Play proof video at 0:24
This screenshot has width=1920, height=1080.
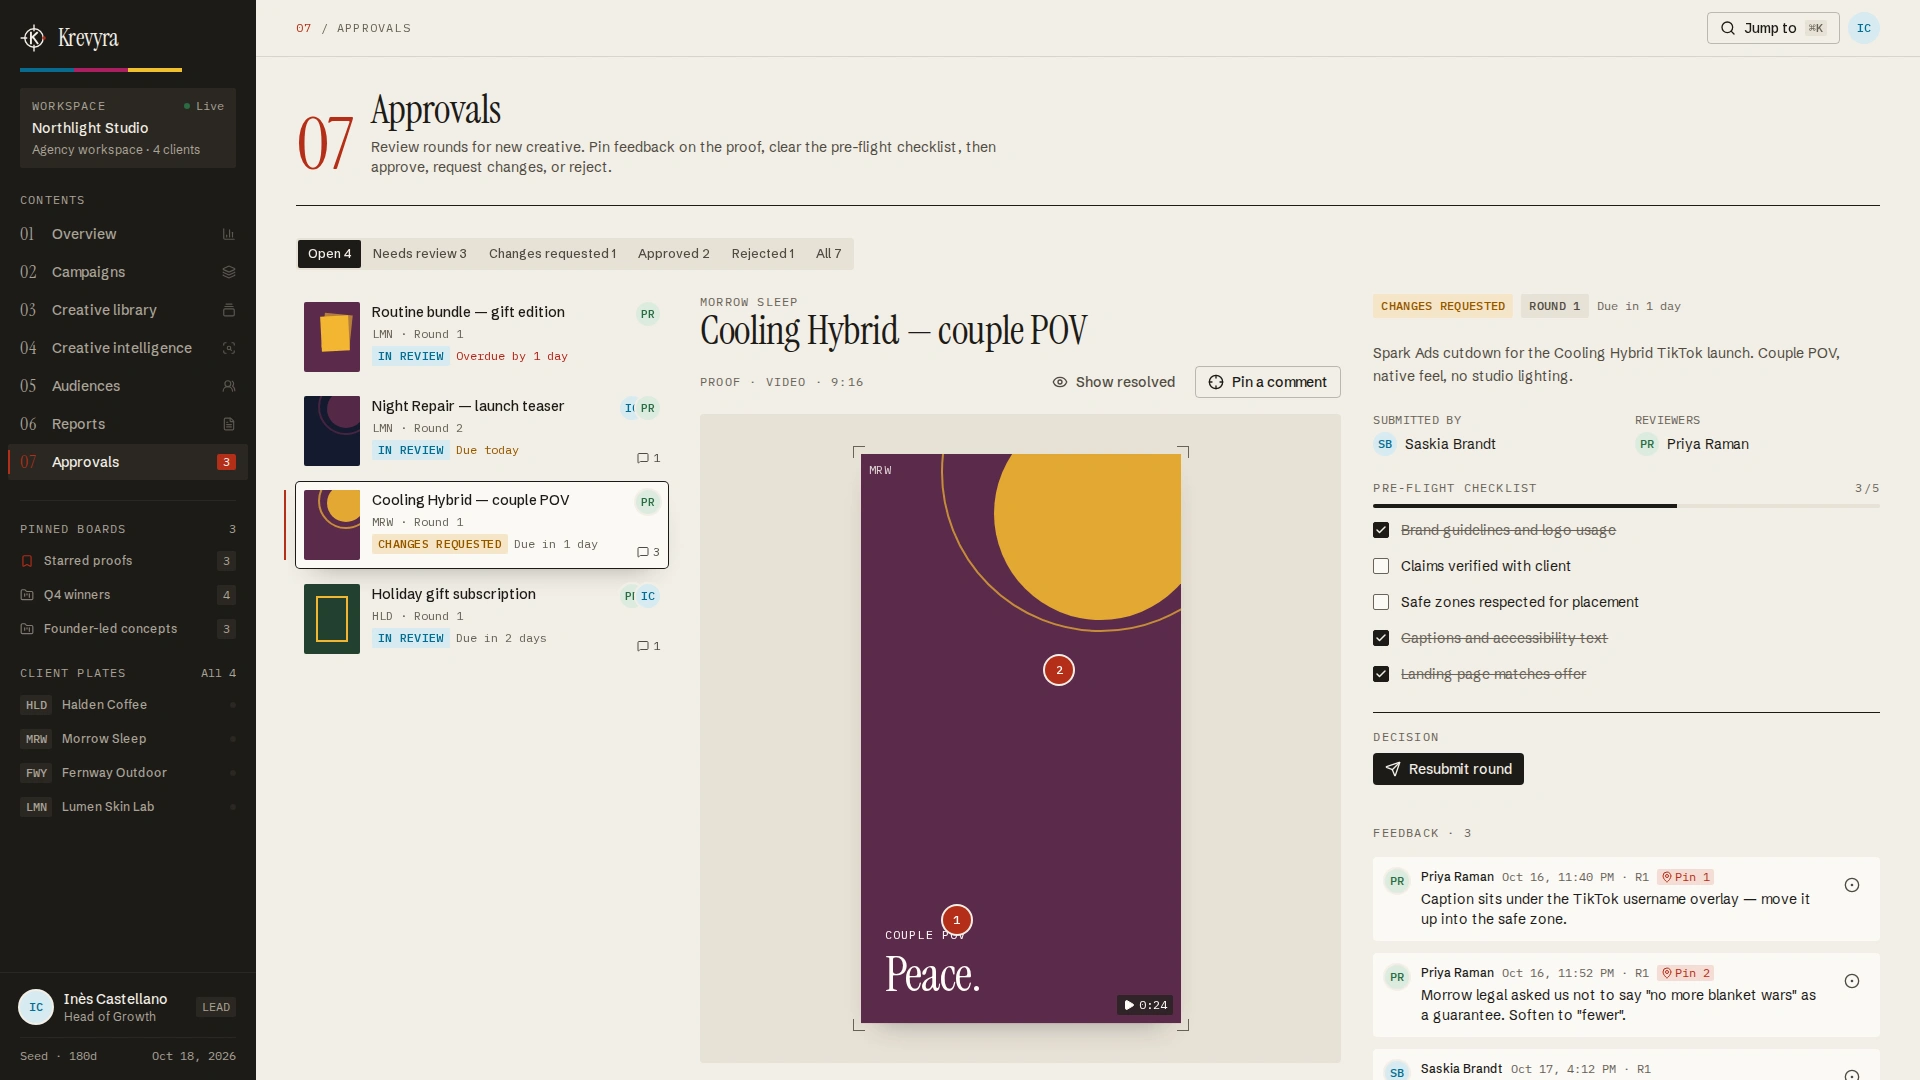(x=1144, y=1005)
